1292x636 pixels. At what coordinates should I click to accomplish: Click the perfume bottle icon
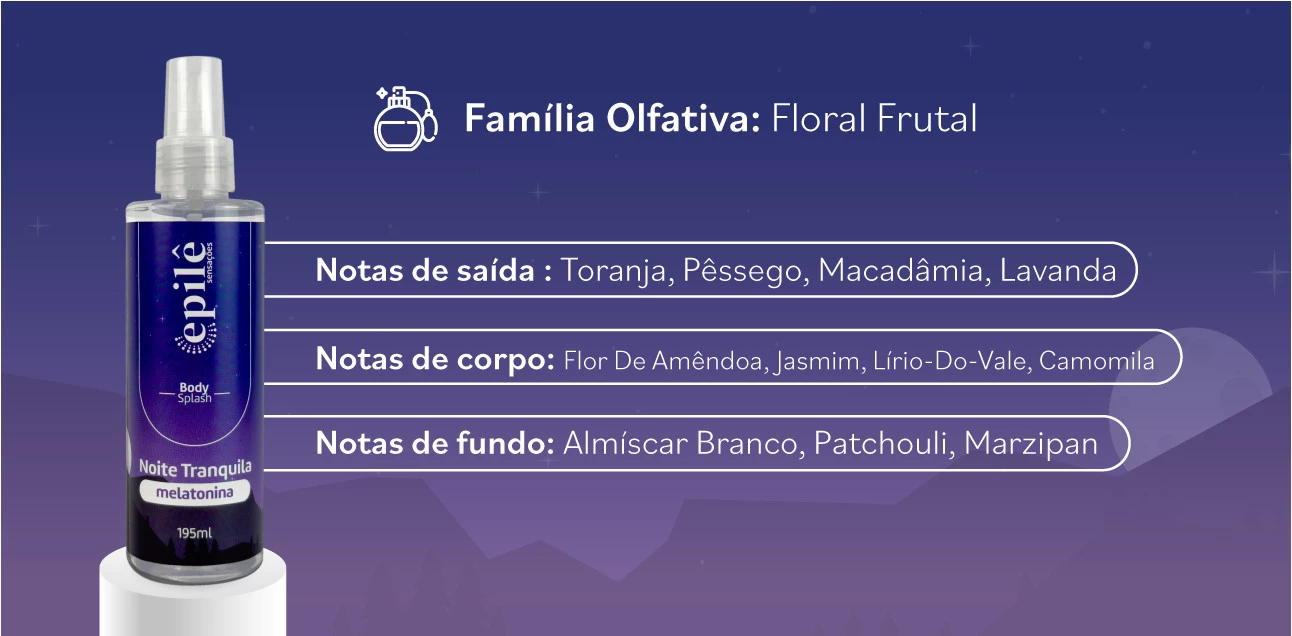point(405,119)
